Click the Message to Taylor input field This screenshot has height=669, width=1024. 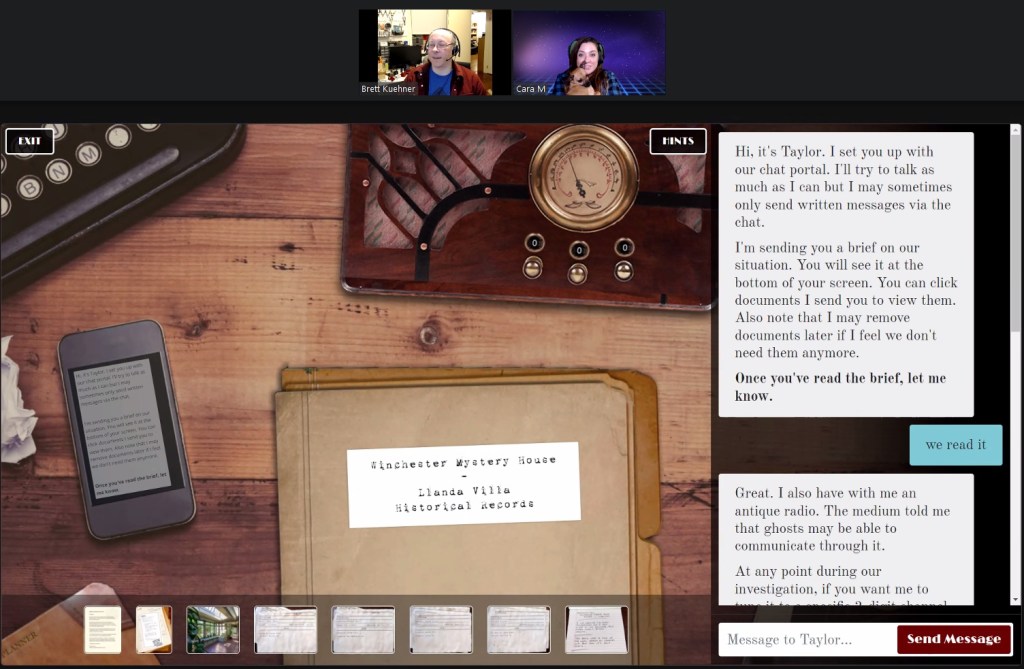point(800,639)
